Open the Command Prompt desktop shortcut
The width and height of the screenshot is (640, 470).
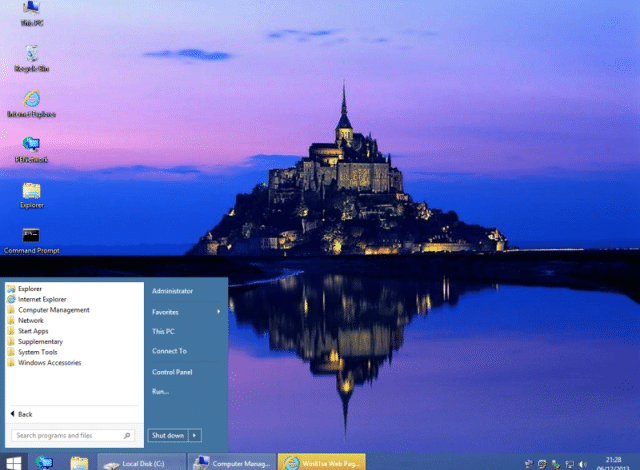(31, 241)
